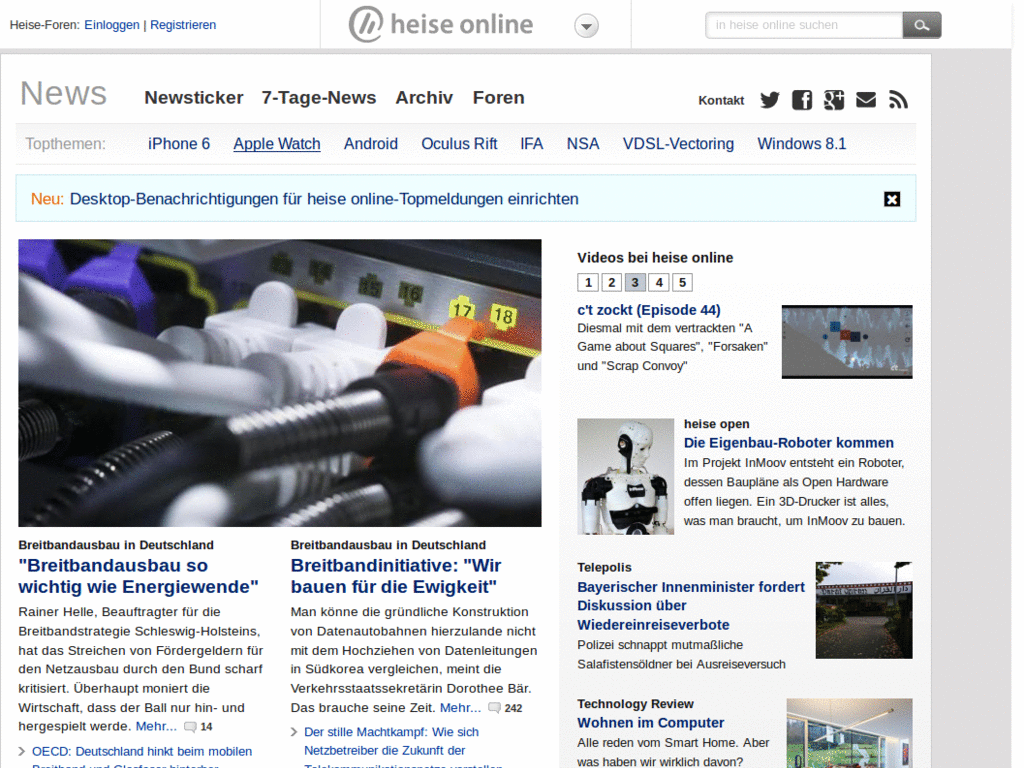The height and width of the screenshot is (768, 1024).
Task: Expand the OECD Breitband related article arrow
Action: point(20,751)
